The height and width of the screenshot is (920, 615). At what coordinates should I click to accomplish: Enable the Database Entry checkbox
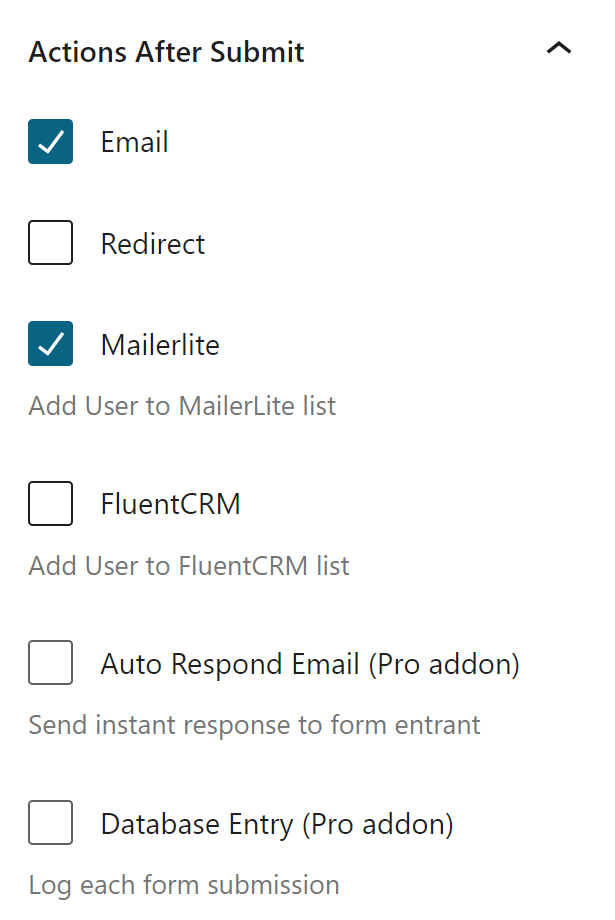pos(51,823)
